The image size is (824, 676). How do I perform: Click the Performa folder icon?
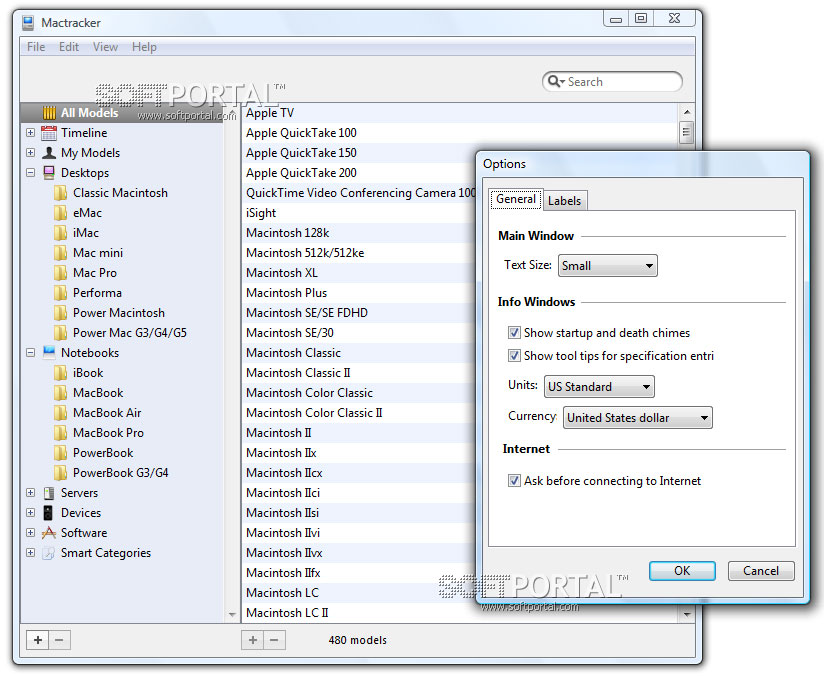[x=60, y=293]
